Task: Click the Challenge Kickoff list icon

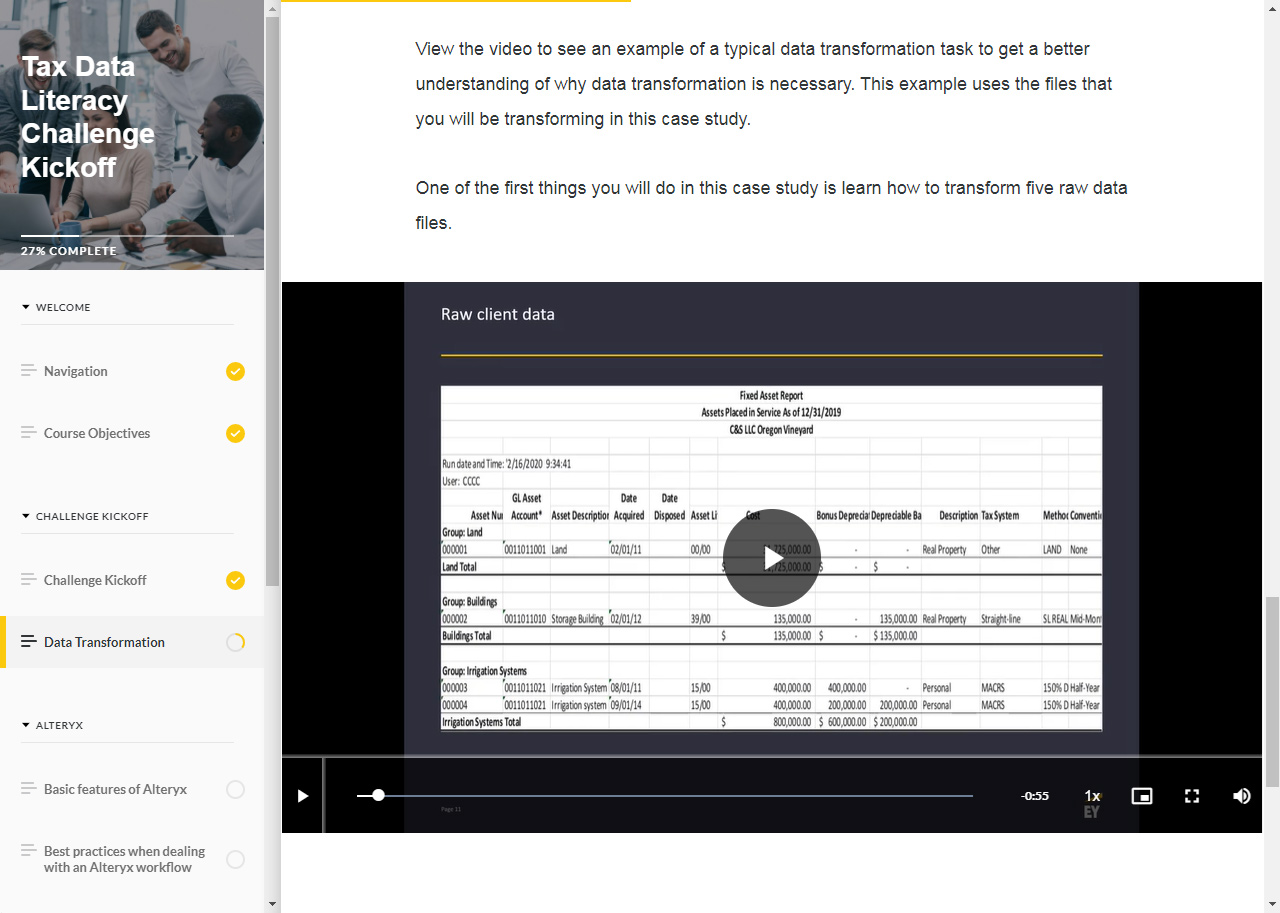Action: coord(28,580)
